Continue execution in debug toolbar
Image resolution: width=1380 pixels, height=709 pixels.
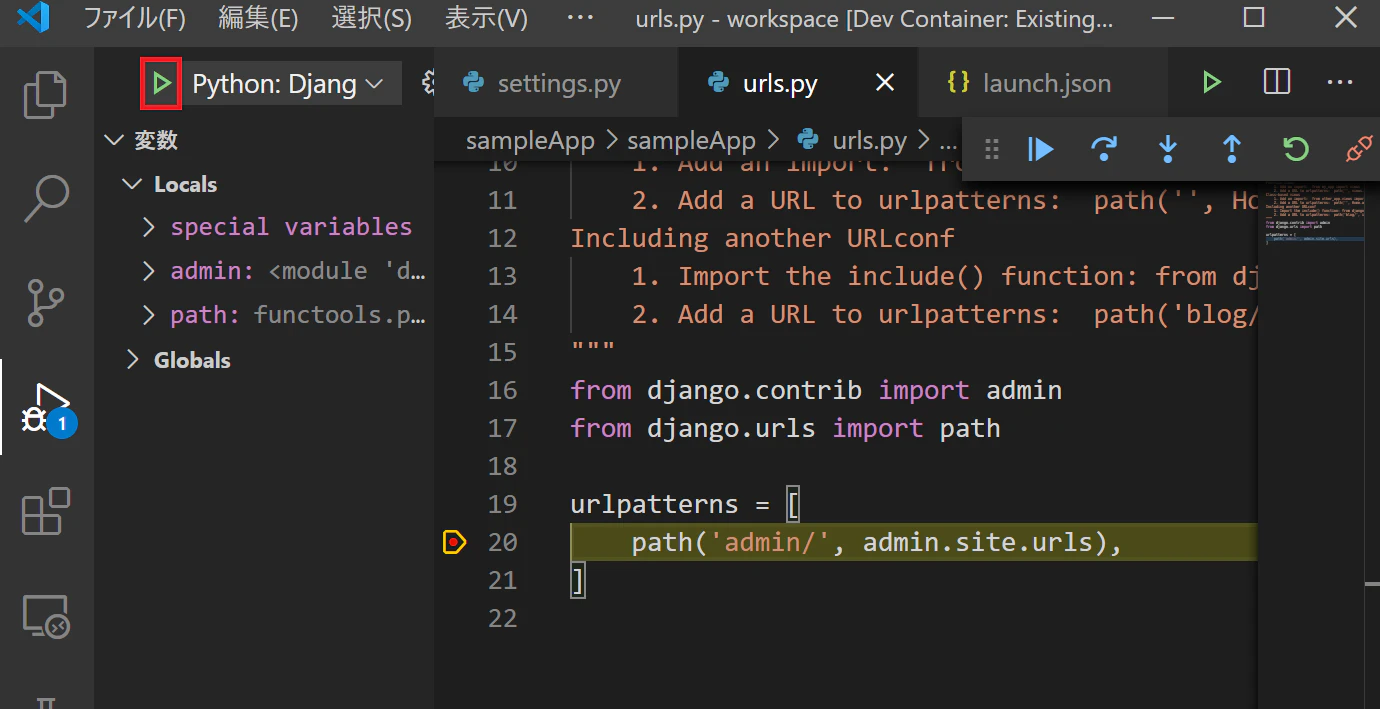pyautogui.click(x=1041, y=150)
